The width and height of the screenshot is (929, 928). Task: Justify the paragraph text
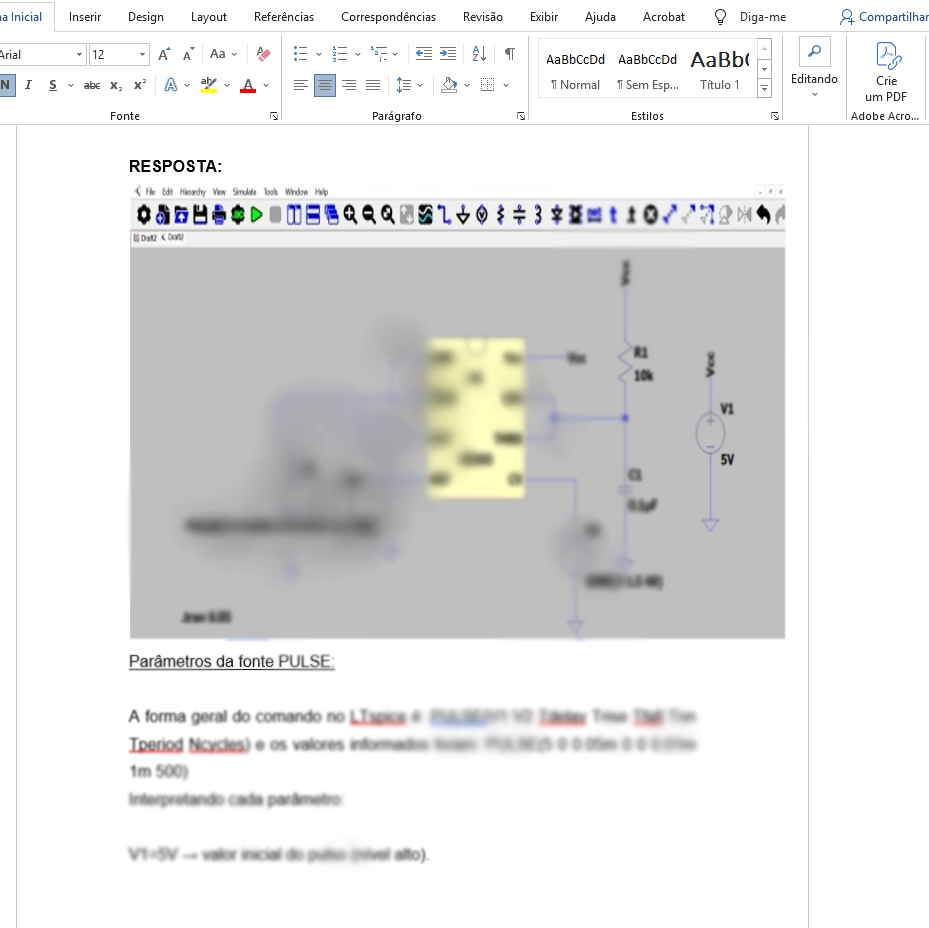click(373, 85)
